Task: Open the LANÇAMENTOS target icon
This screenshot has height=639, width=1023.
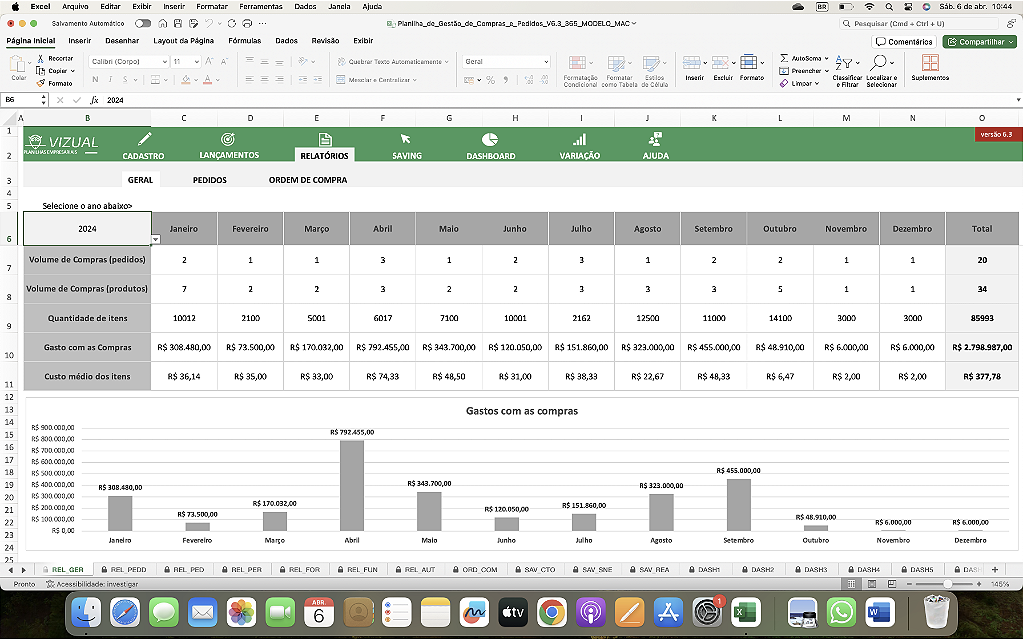Action: coord(228,139)
